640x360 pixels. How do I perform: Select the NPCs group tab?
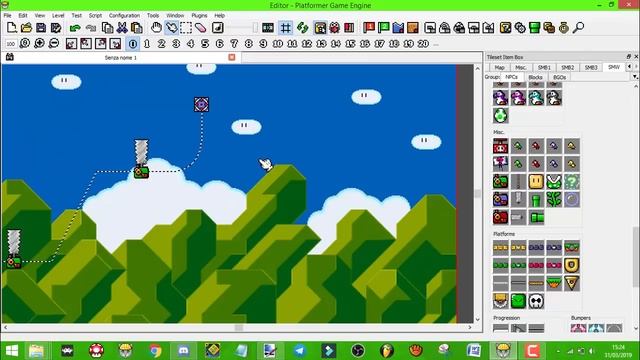[511, 77]
